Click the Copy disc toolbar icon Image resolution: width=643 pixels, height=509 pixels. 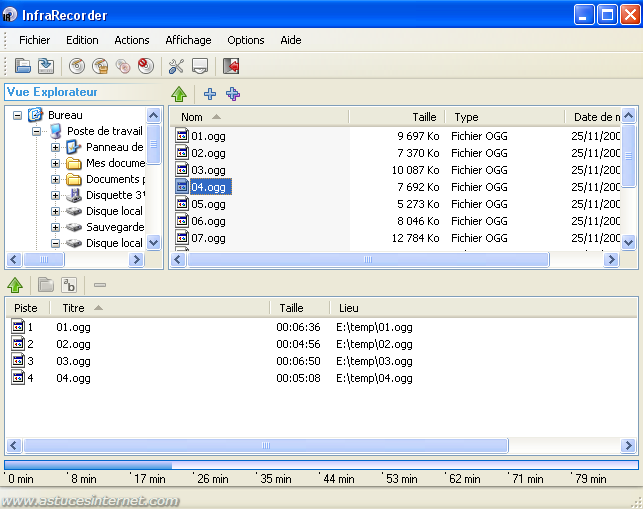point(123,66)
